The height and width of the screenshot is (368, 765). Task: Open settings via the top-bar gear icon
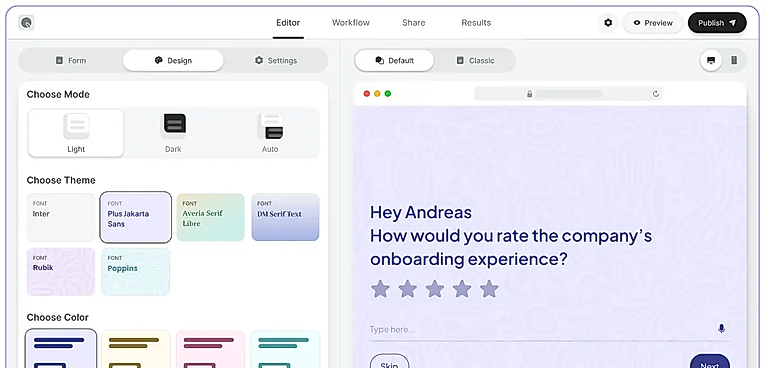point(608,23)
